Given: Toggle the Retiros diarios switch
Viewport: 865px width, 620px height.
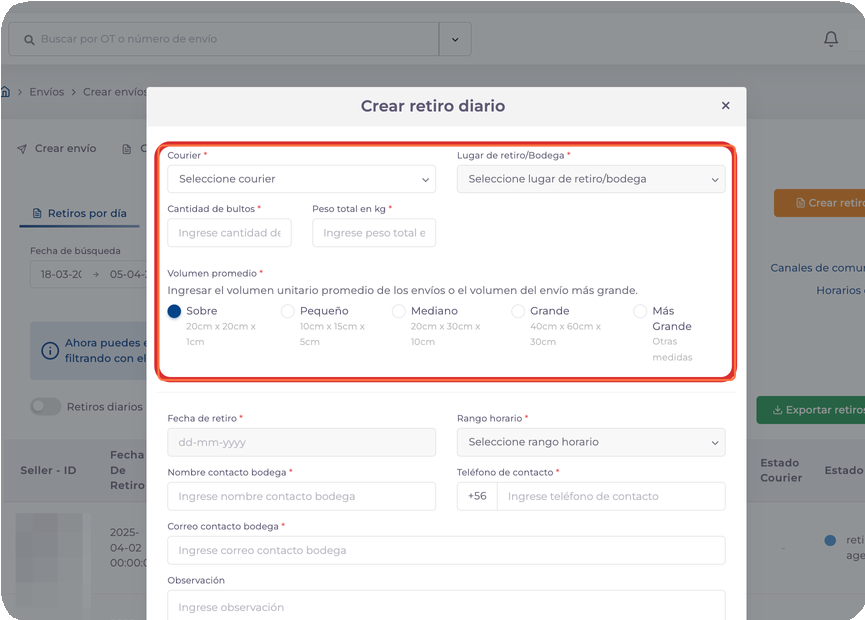Looking at the screenshot, I should (x=45, y=407).
